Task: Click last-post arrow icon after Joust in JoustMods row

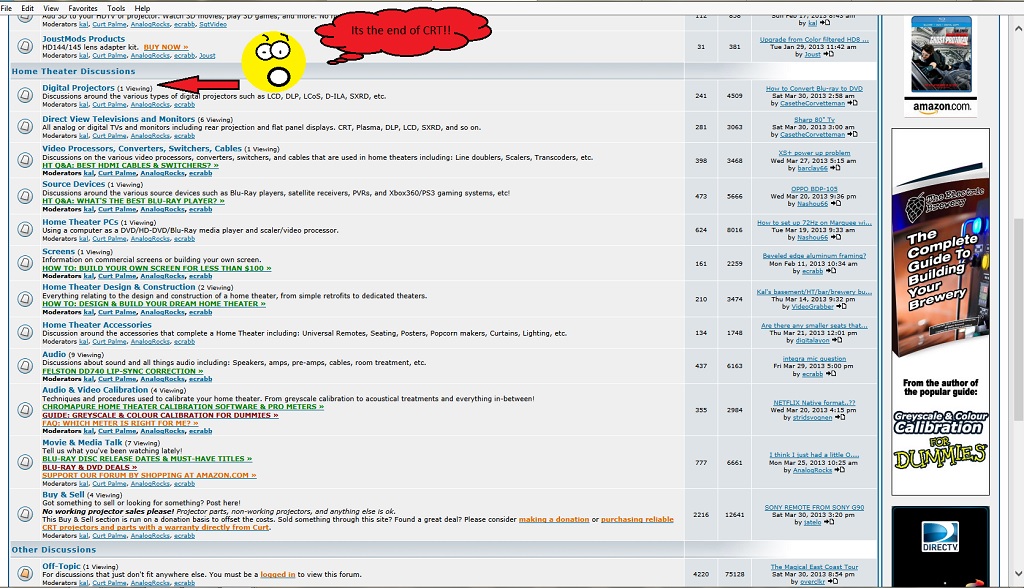Action: 829,54
